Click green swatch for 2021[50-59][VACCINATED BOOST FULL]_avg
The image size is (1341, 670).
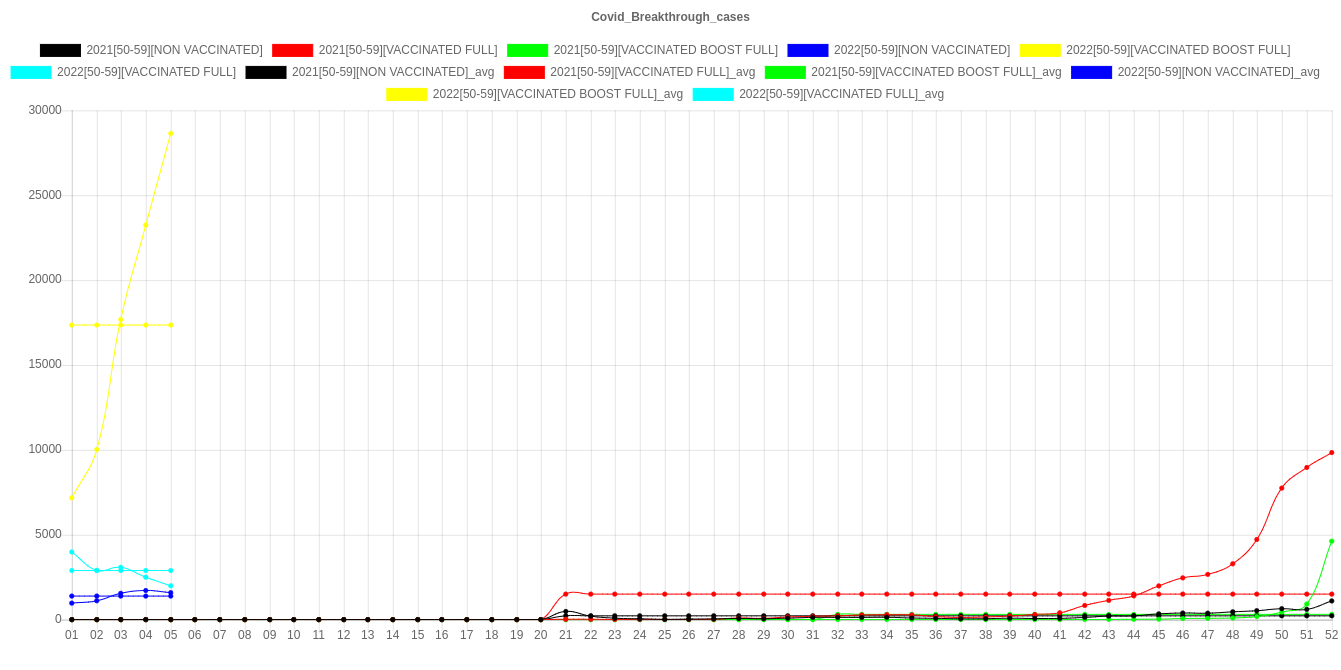784,72
